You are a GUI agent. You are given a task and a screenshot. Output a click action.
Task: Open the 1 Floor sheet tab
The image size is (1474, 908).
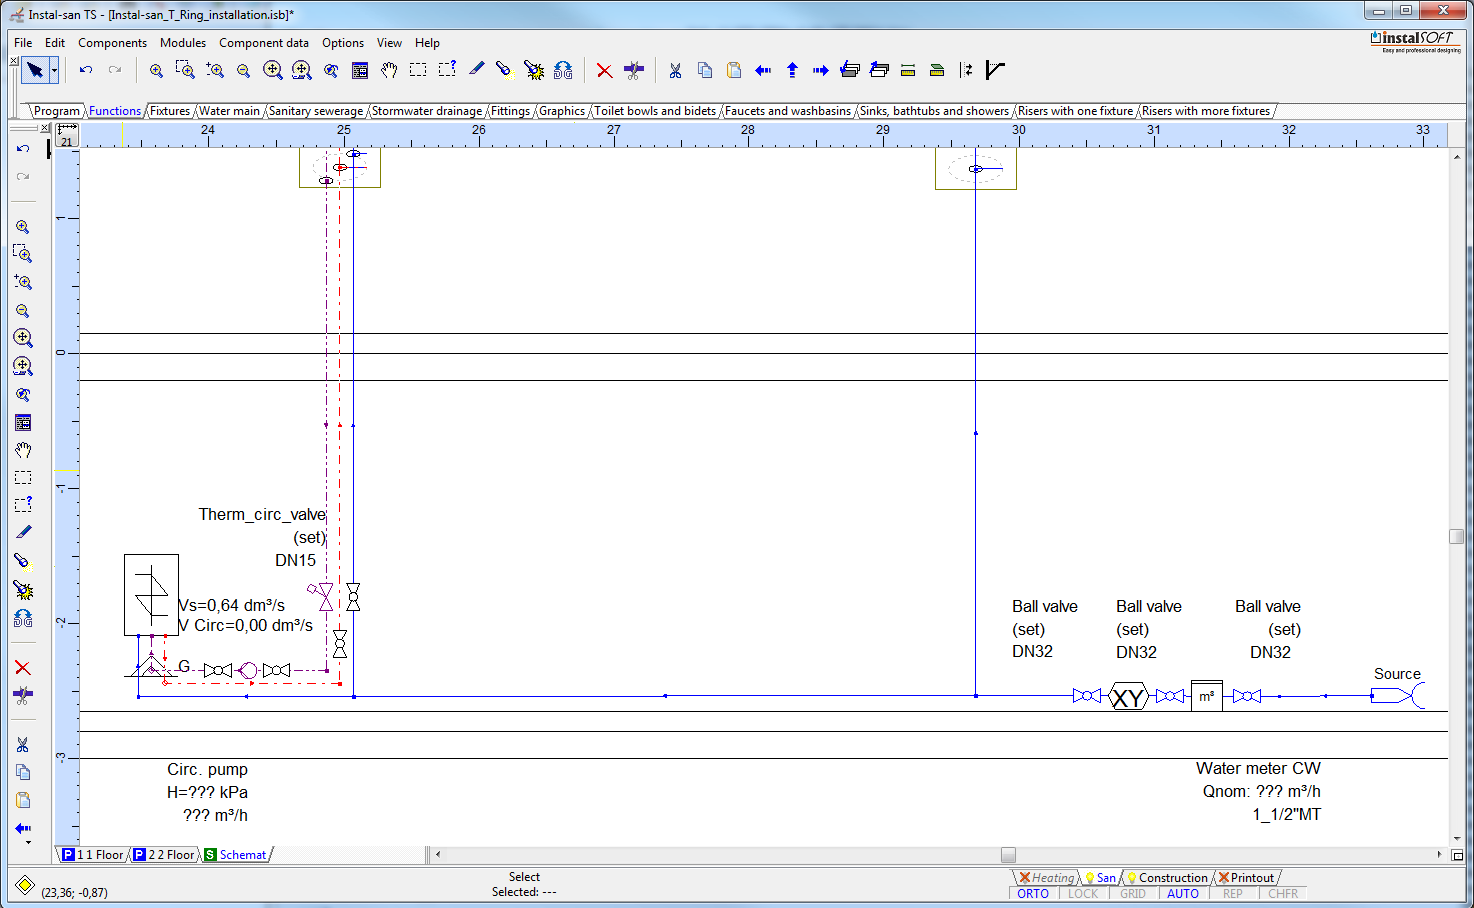(x=93, y=855)
